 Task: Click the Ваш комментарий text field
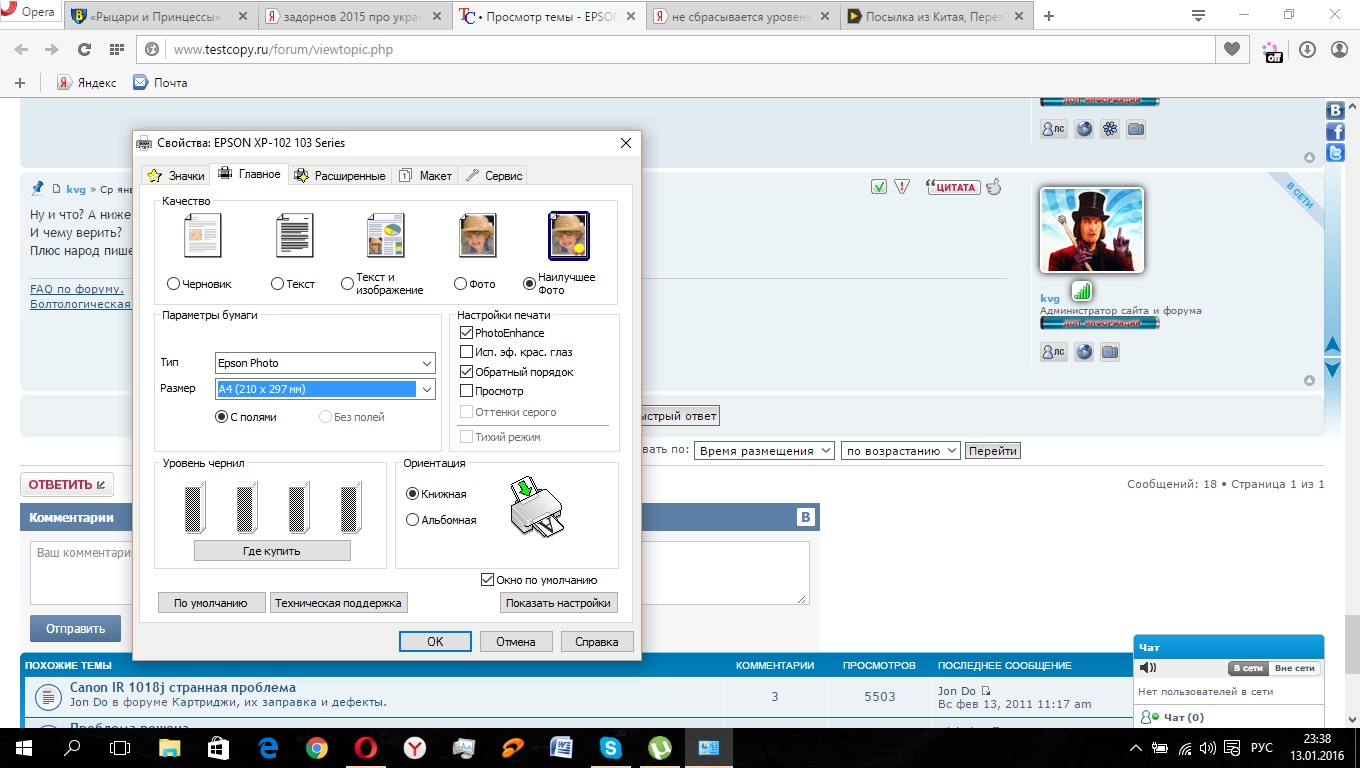[80, 573]
